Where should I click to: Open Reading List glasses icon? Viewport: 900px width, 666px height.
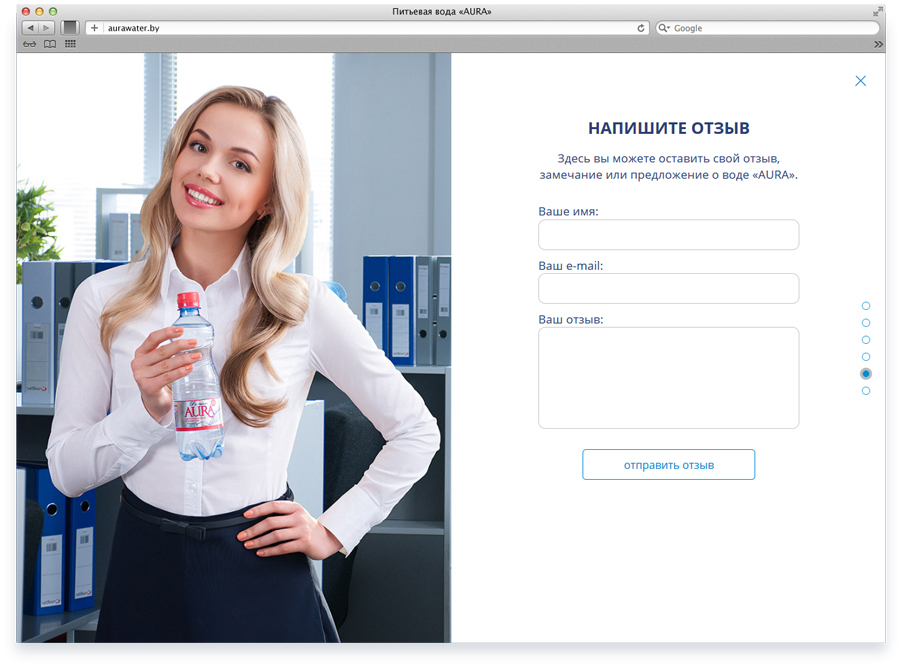click(x=29, y=44)
